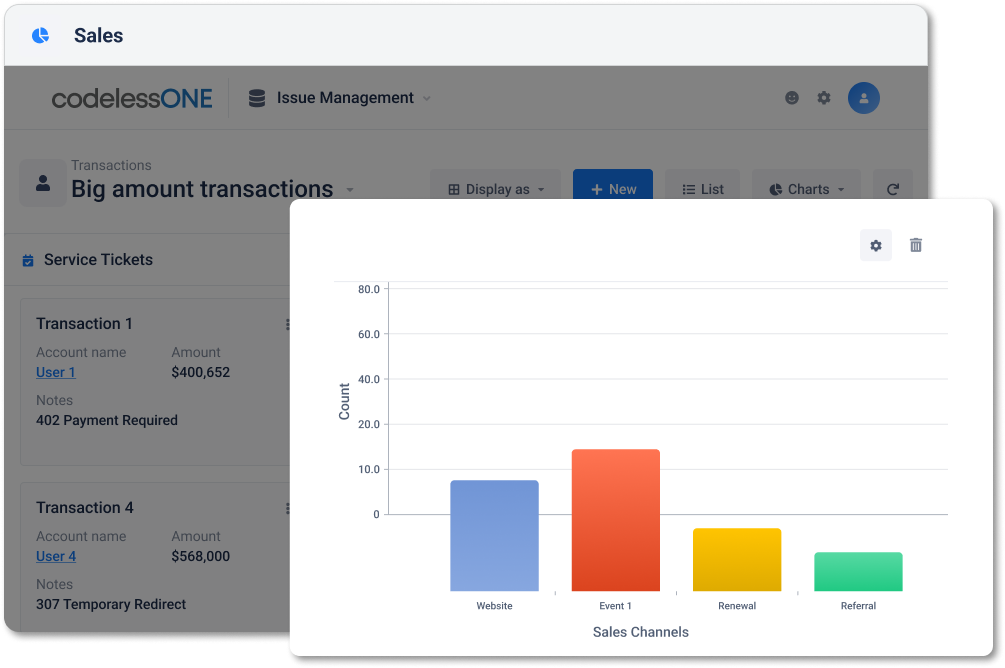Open the Display as dropdown
The image size is (1005, 668).
tap(495, 189)
